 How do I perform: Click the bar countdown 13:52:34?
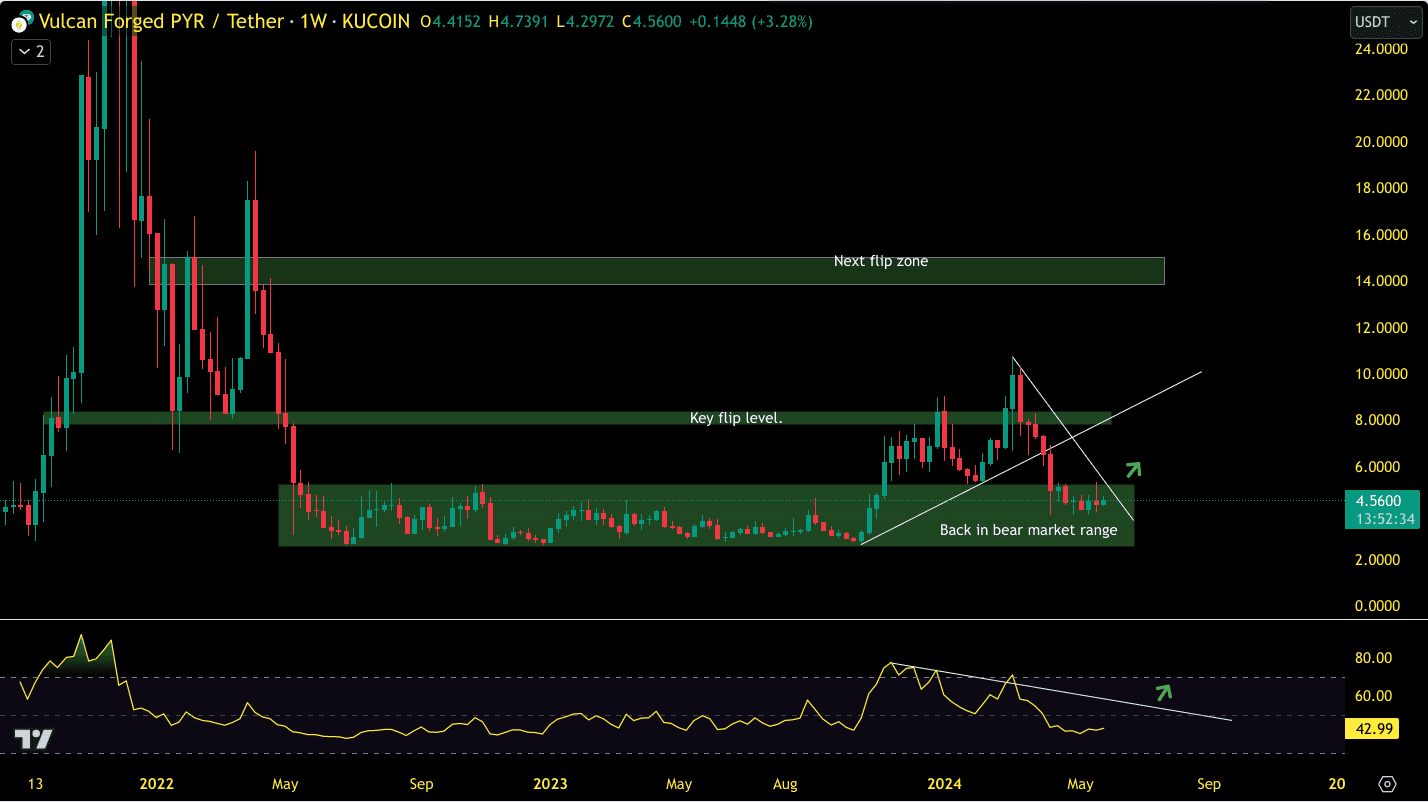(x=1385, y=519)
